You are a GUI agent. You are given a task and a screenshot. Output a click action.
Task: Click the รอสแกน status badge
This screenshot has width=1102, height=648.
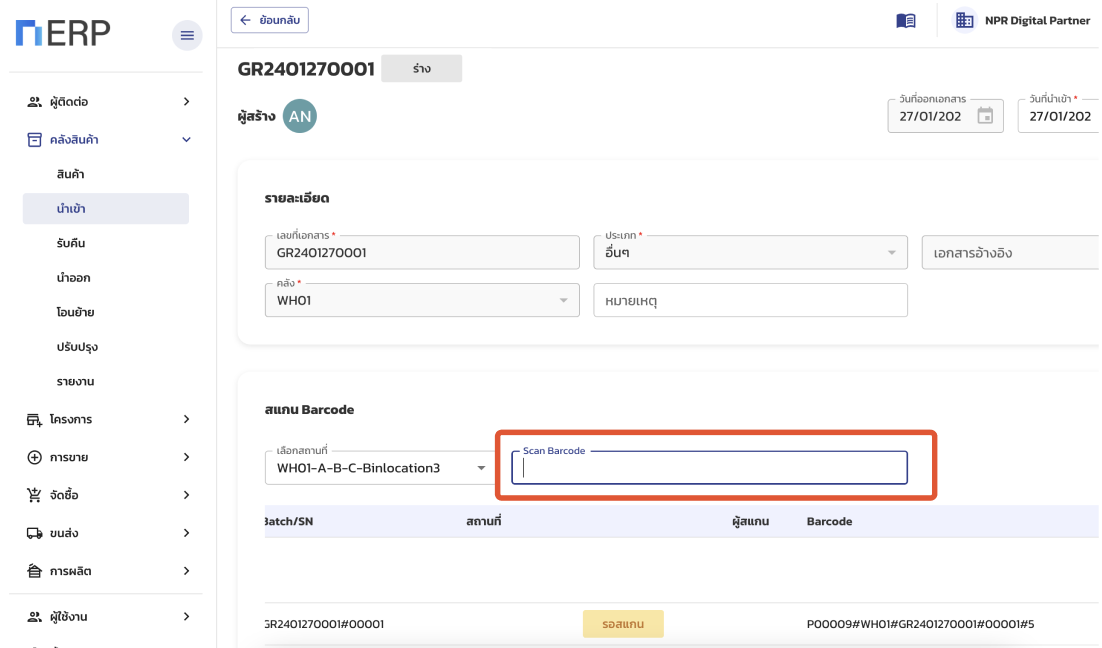[623, 624]
